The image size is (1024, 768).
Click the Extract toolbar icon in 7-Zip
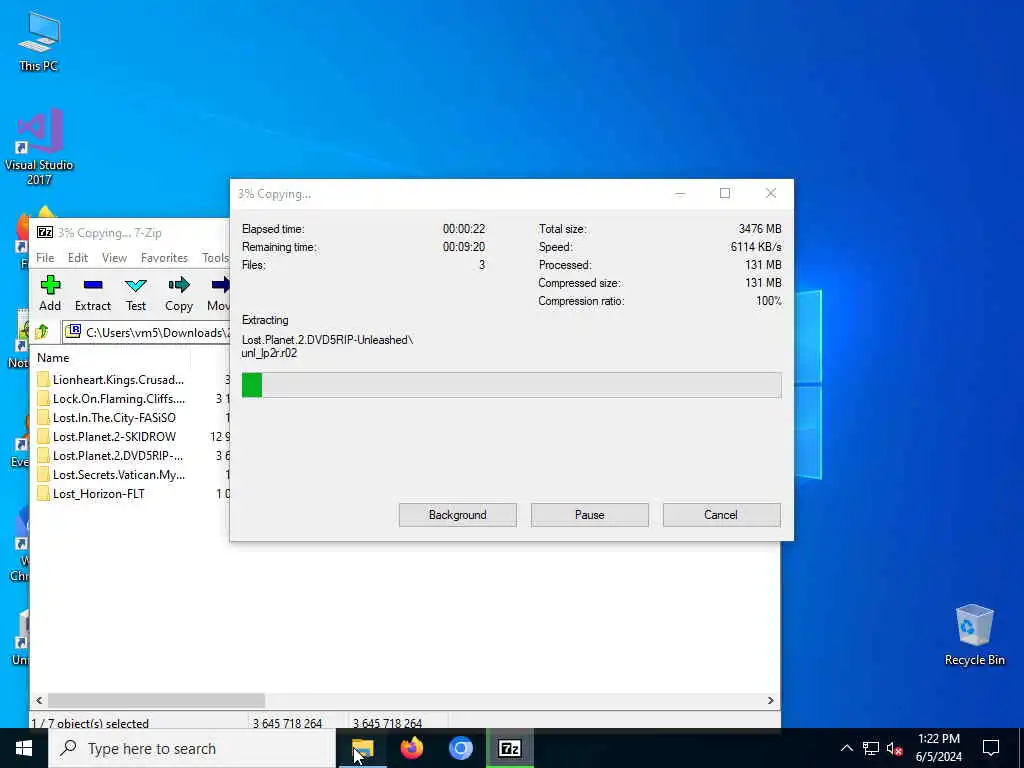(x=93, y=285)
